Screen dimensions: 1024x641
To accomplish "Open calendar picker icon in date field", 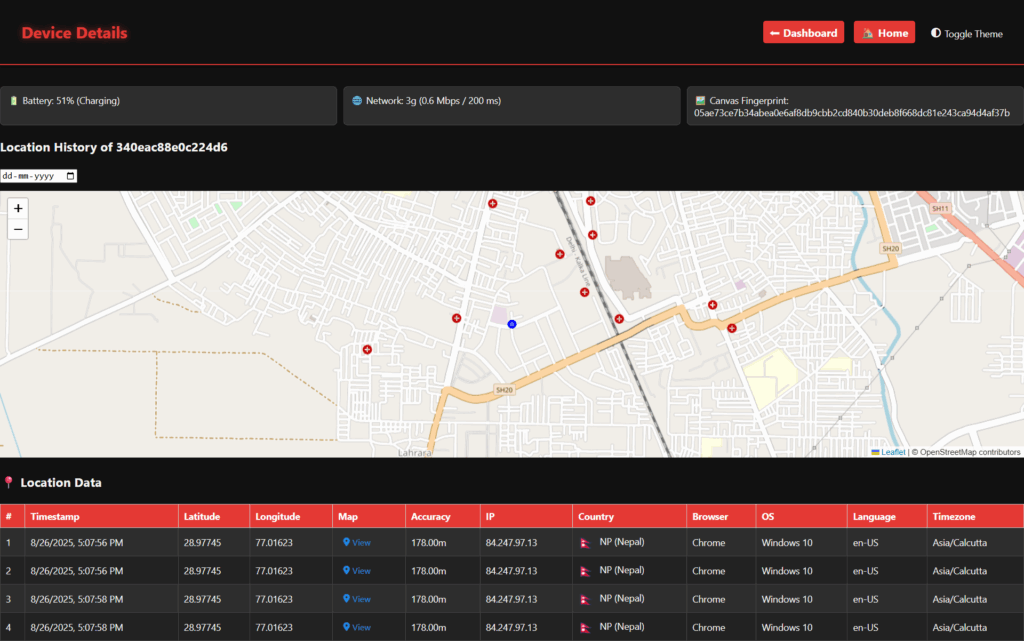I will click(x=70, y=176).
